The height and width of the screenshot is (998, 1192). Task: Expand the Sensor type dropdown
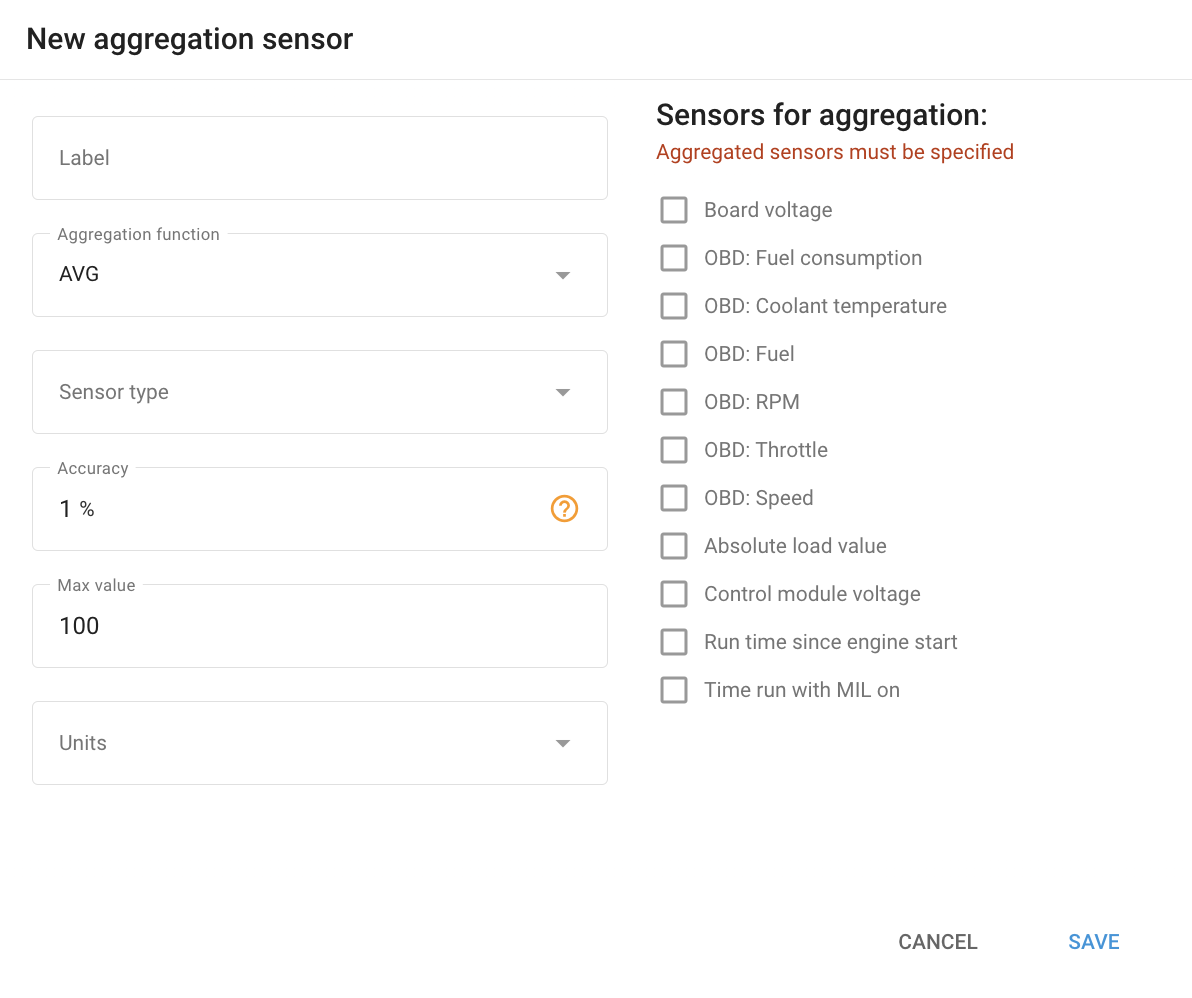(x=319, y=392)
